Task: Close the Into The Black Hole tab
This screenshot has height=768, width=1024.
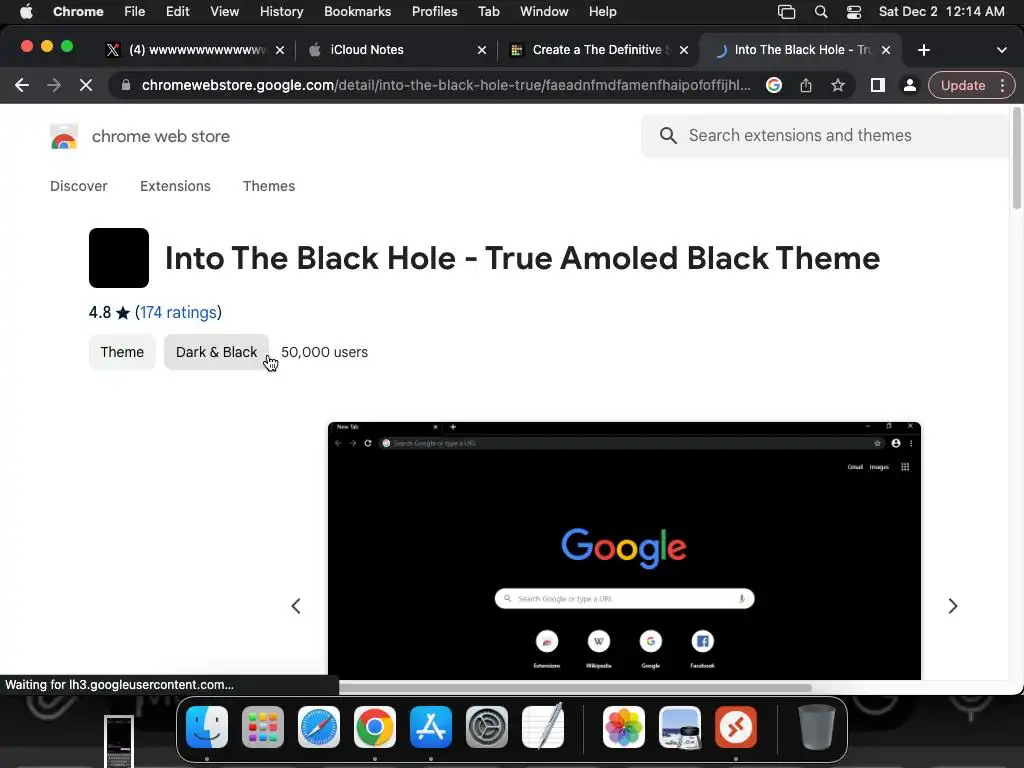Action: coord(886,50)
